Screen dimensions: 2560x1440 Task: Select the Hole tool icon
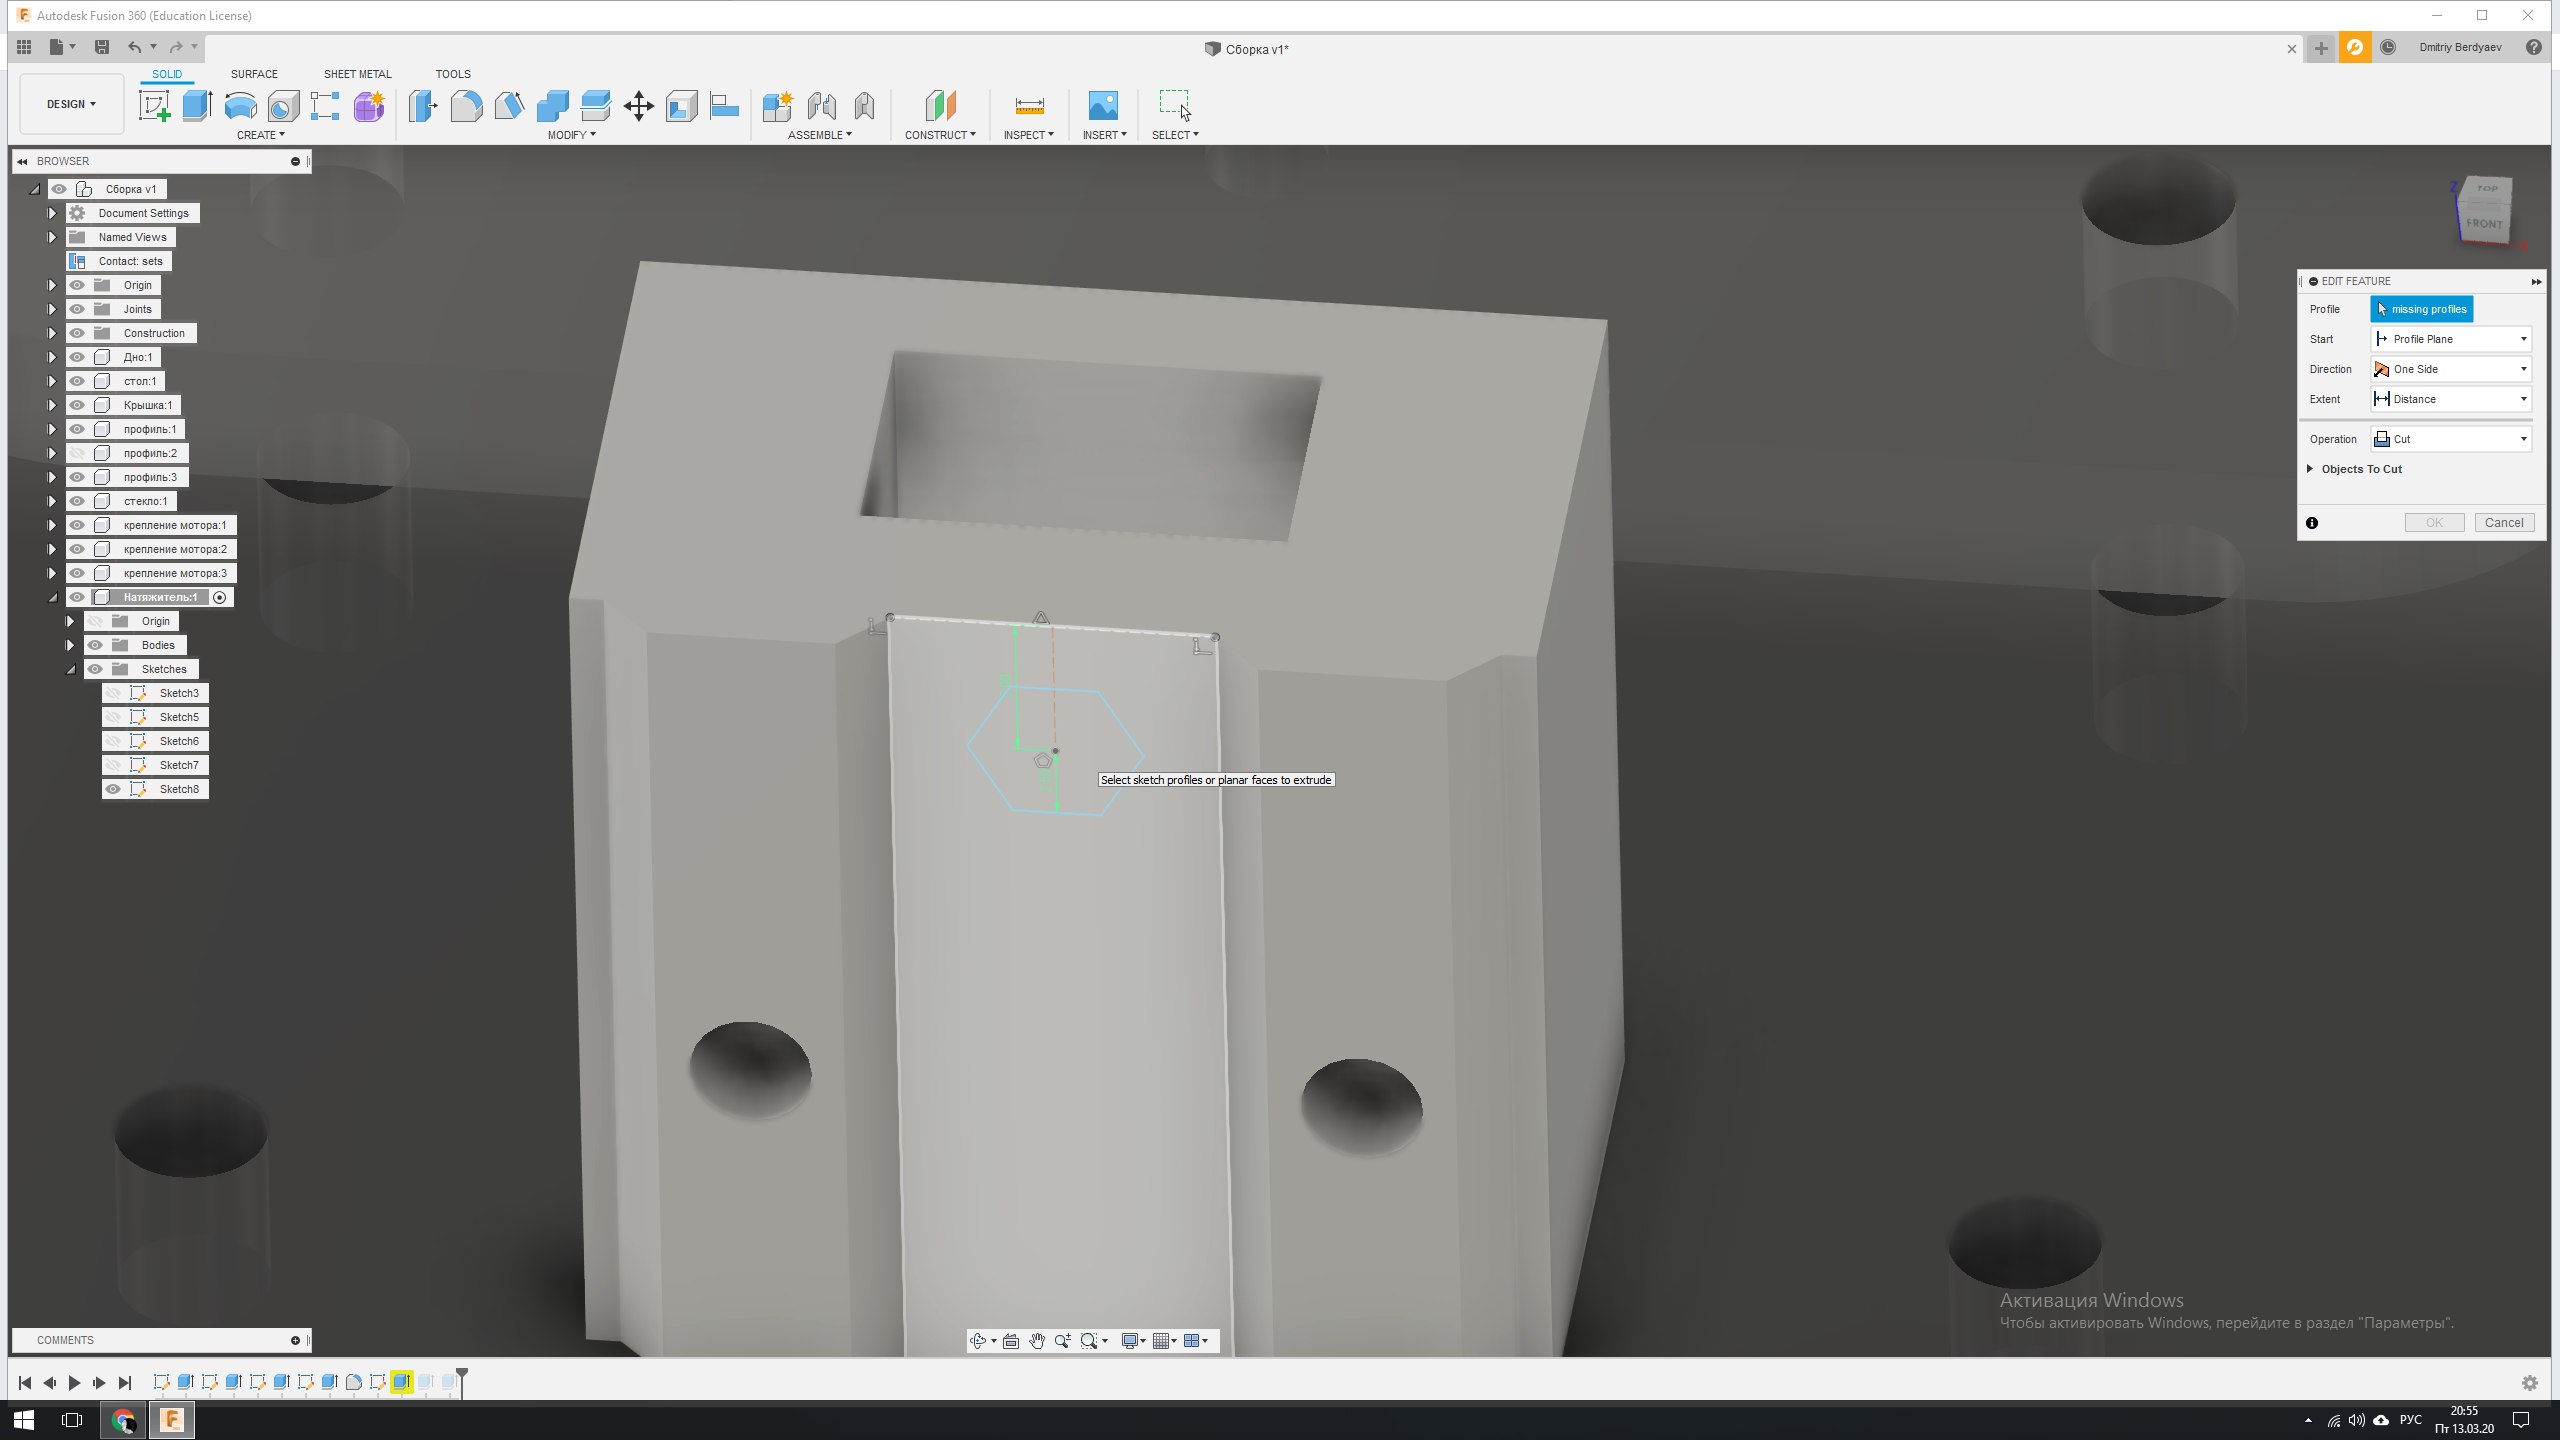pyautogui.click(x=283, y=105)
